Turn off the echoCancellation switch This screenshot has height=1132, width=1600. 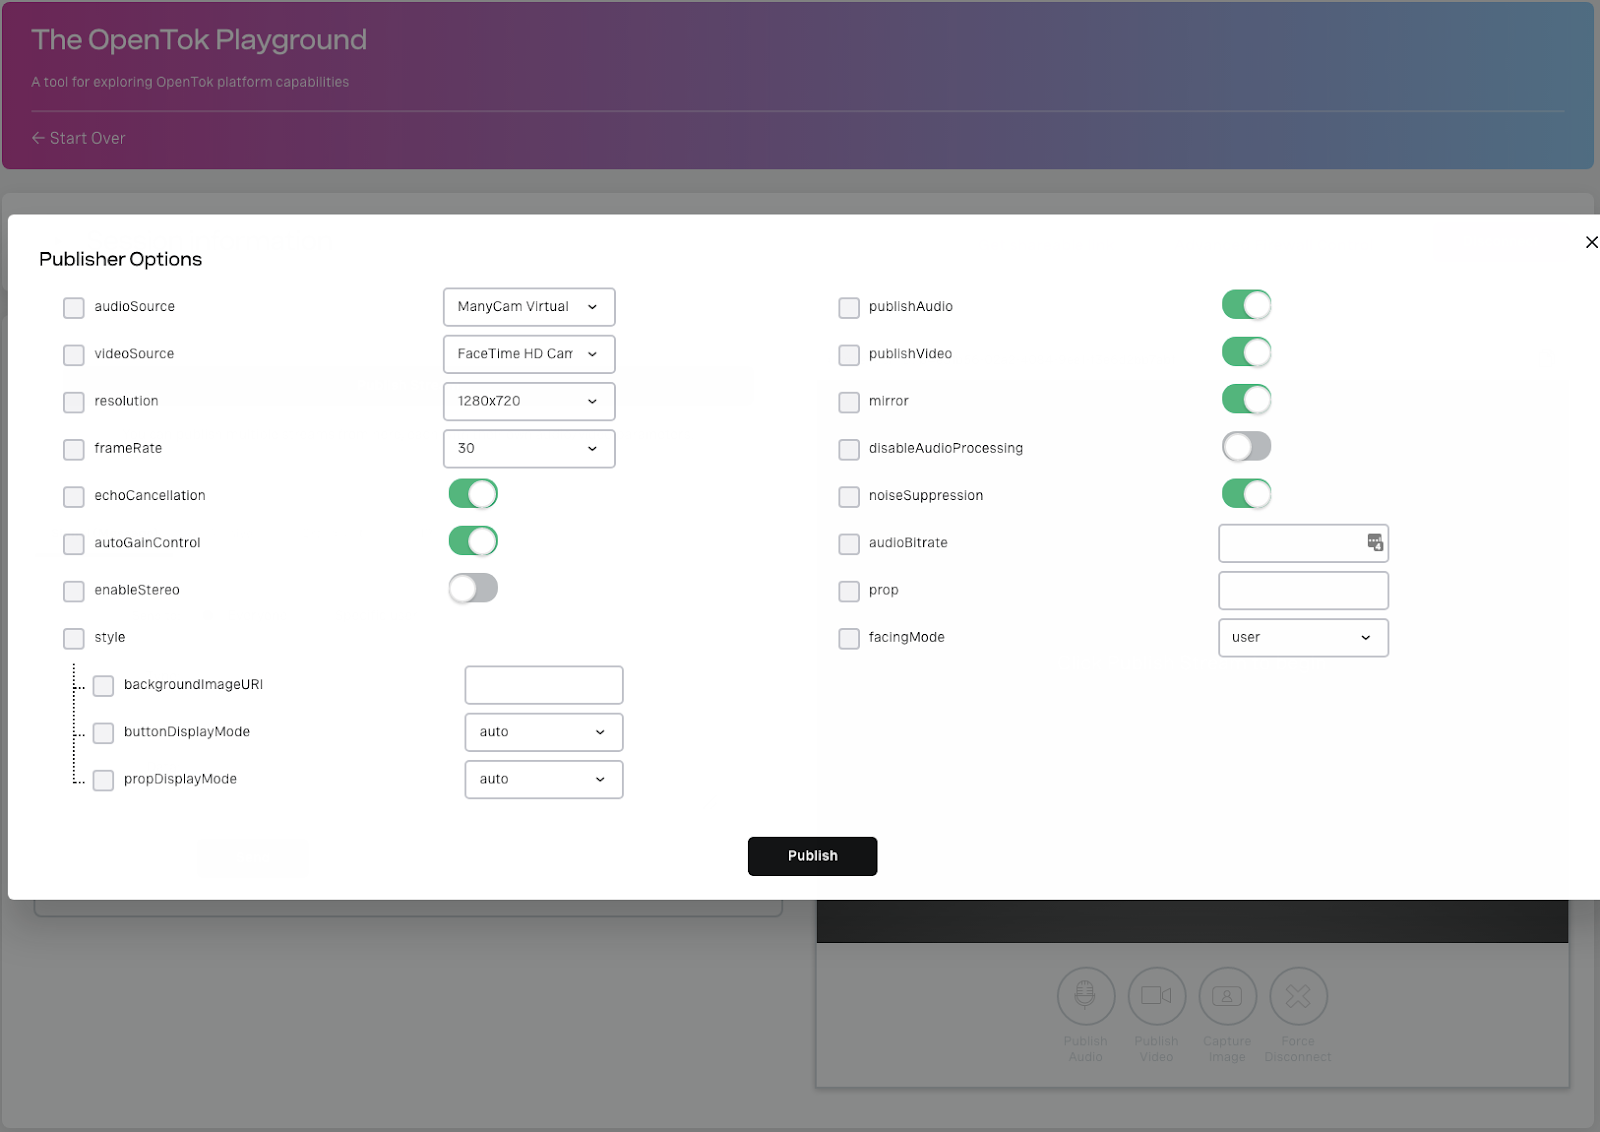(x=473, y=494)
